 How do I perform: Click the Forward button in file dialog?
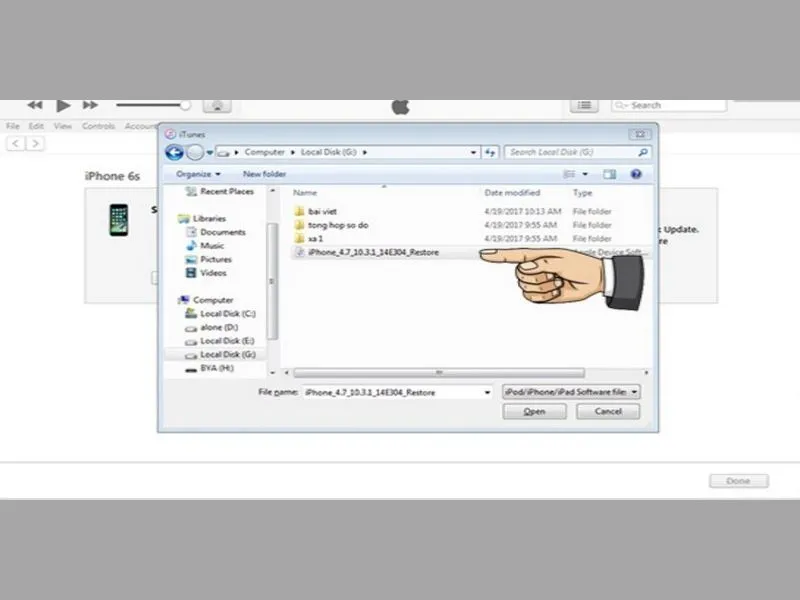point(194,153)
